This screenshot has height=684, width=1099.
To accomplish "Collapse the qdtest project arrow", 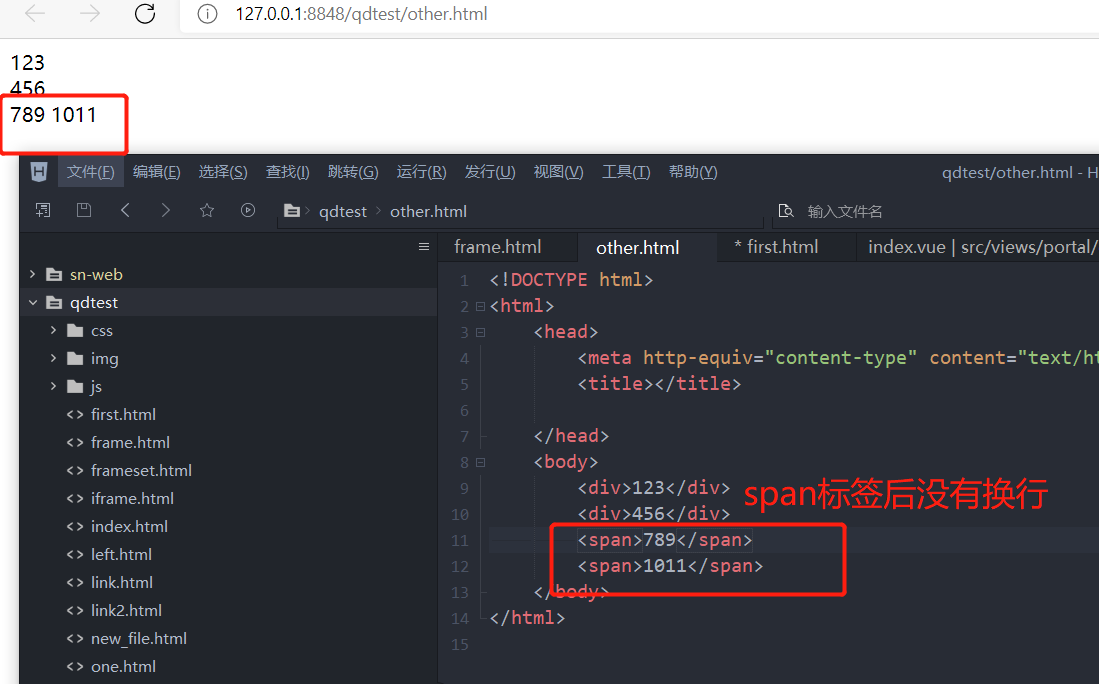I will click(32, 302).
